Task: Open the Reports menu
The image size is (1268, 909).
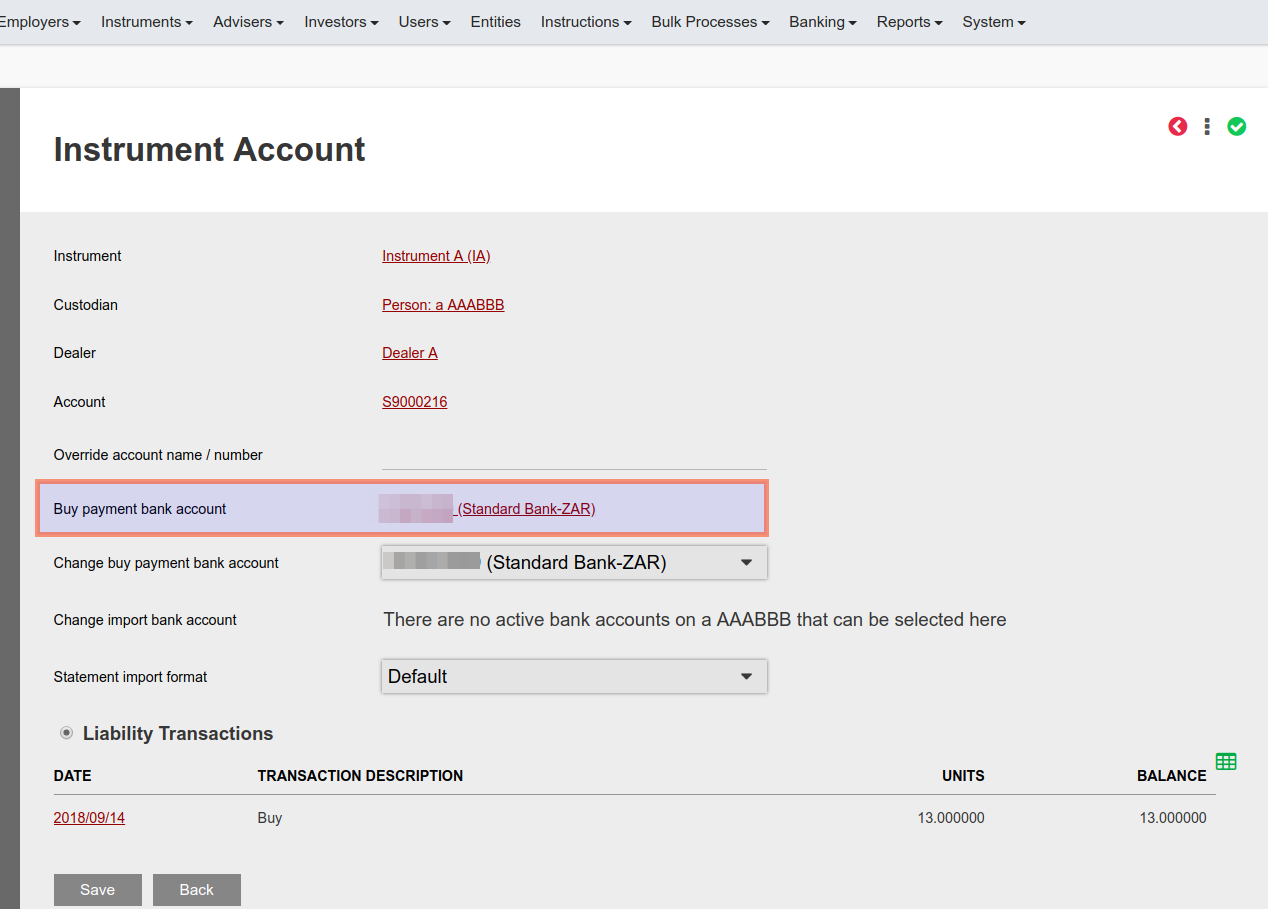Action: (x=910, y=22)
